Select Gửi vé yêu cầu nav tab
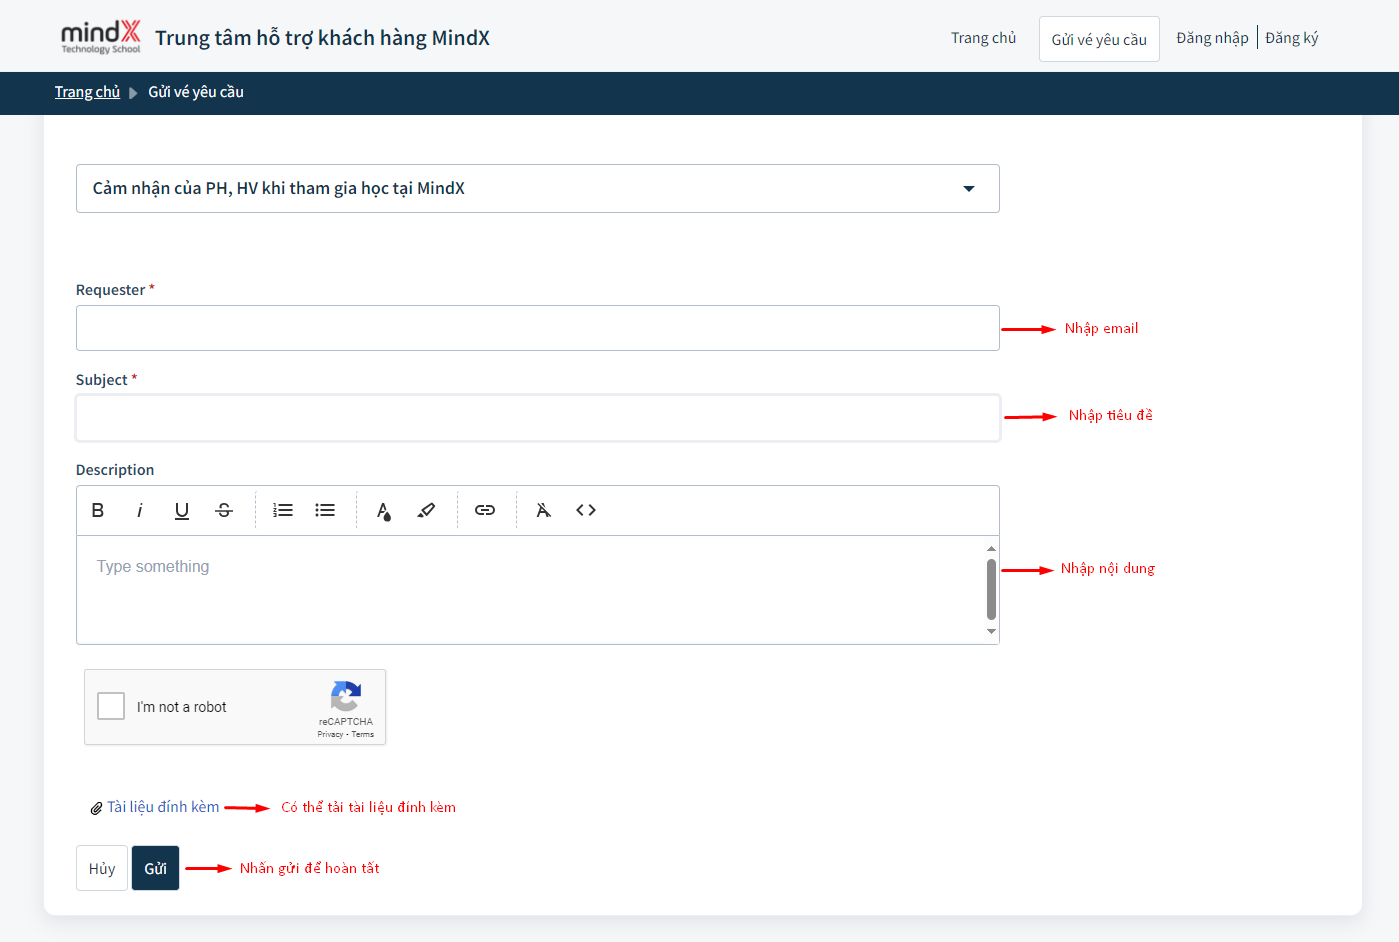 coord(1099,39)
